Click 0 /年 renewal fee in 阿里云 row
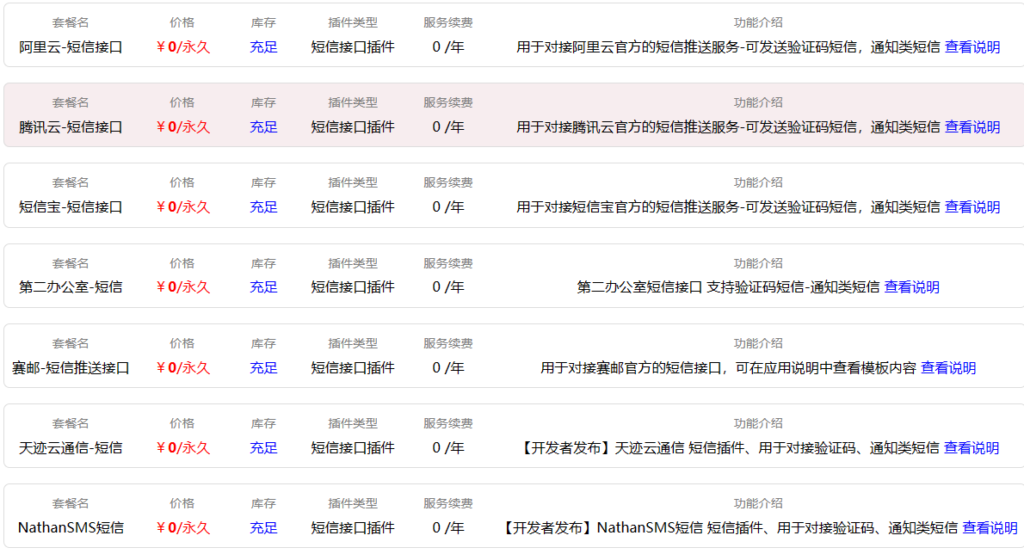This screenshot has height=554, width=1024. (x=448, y=47)
